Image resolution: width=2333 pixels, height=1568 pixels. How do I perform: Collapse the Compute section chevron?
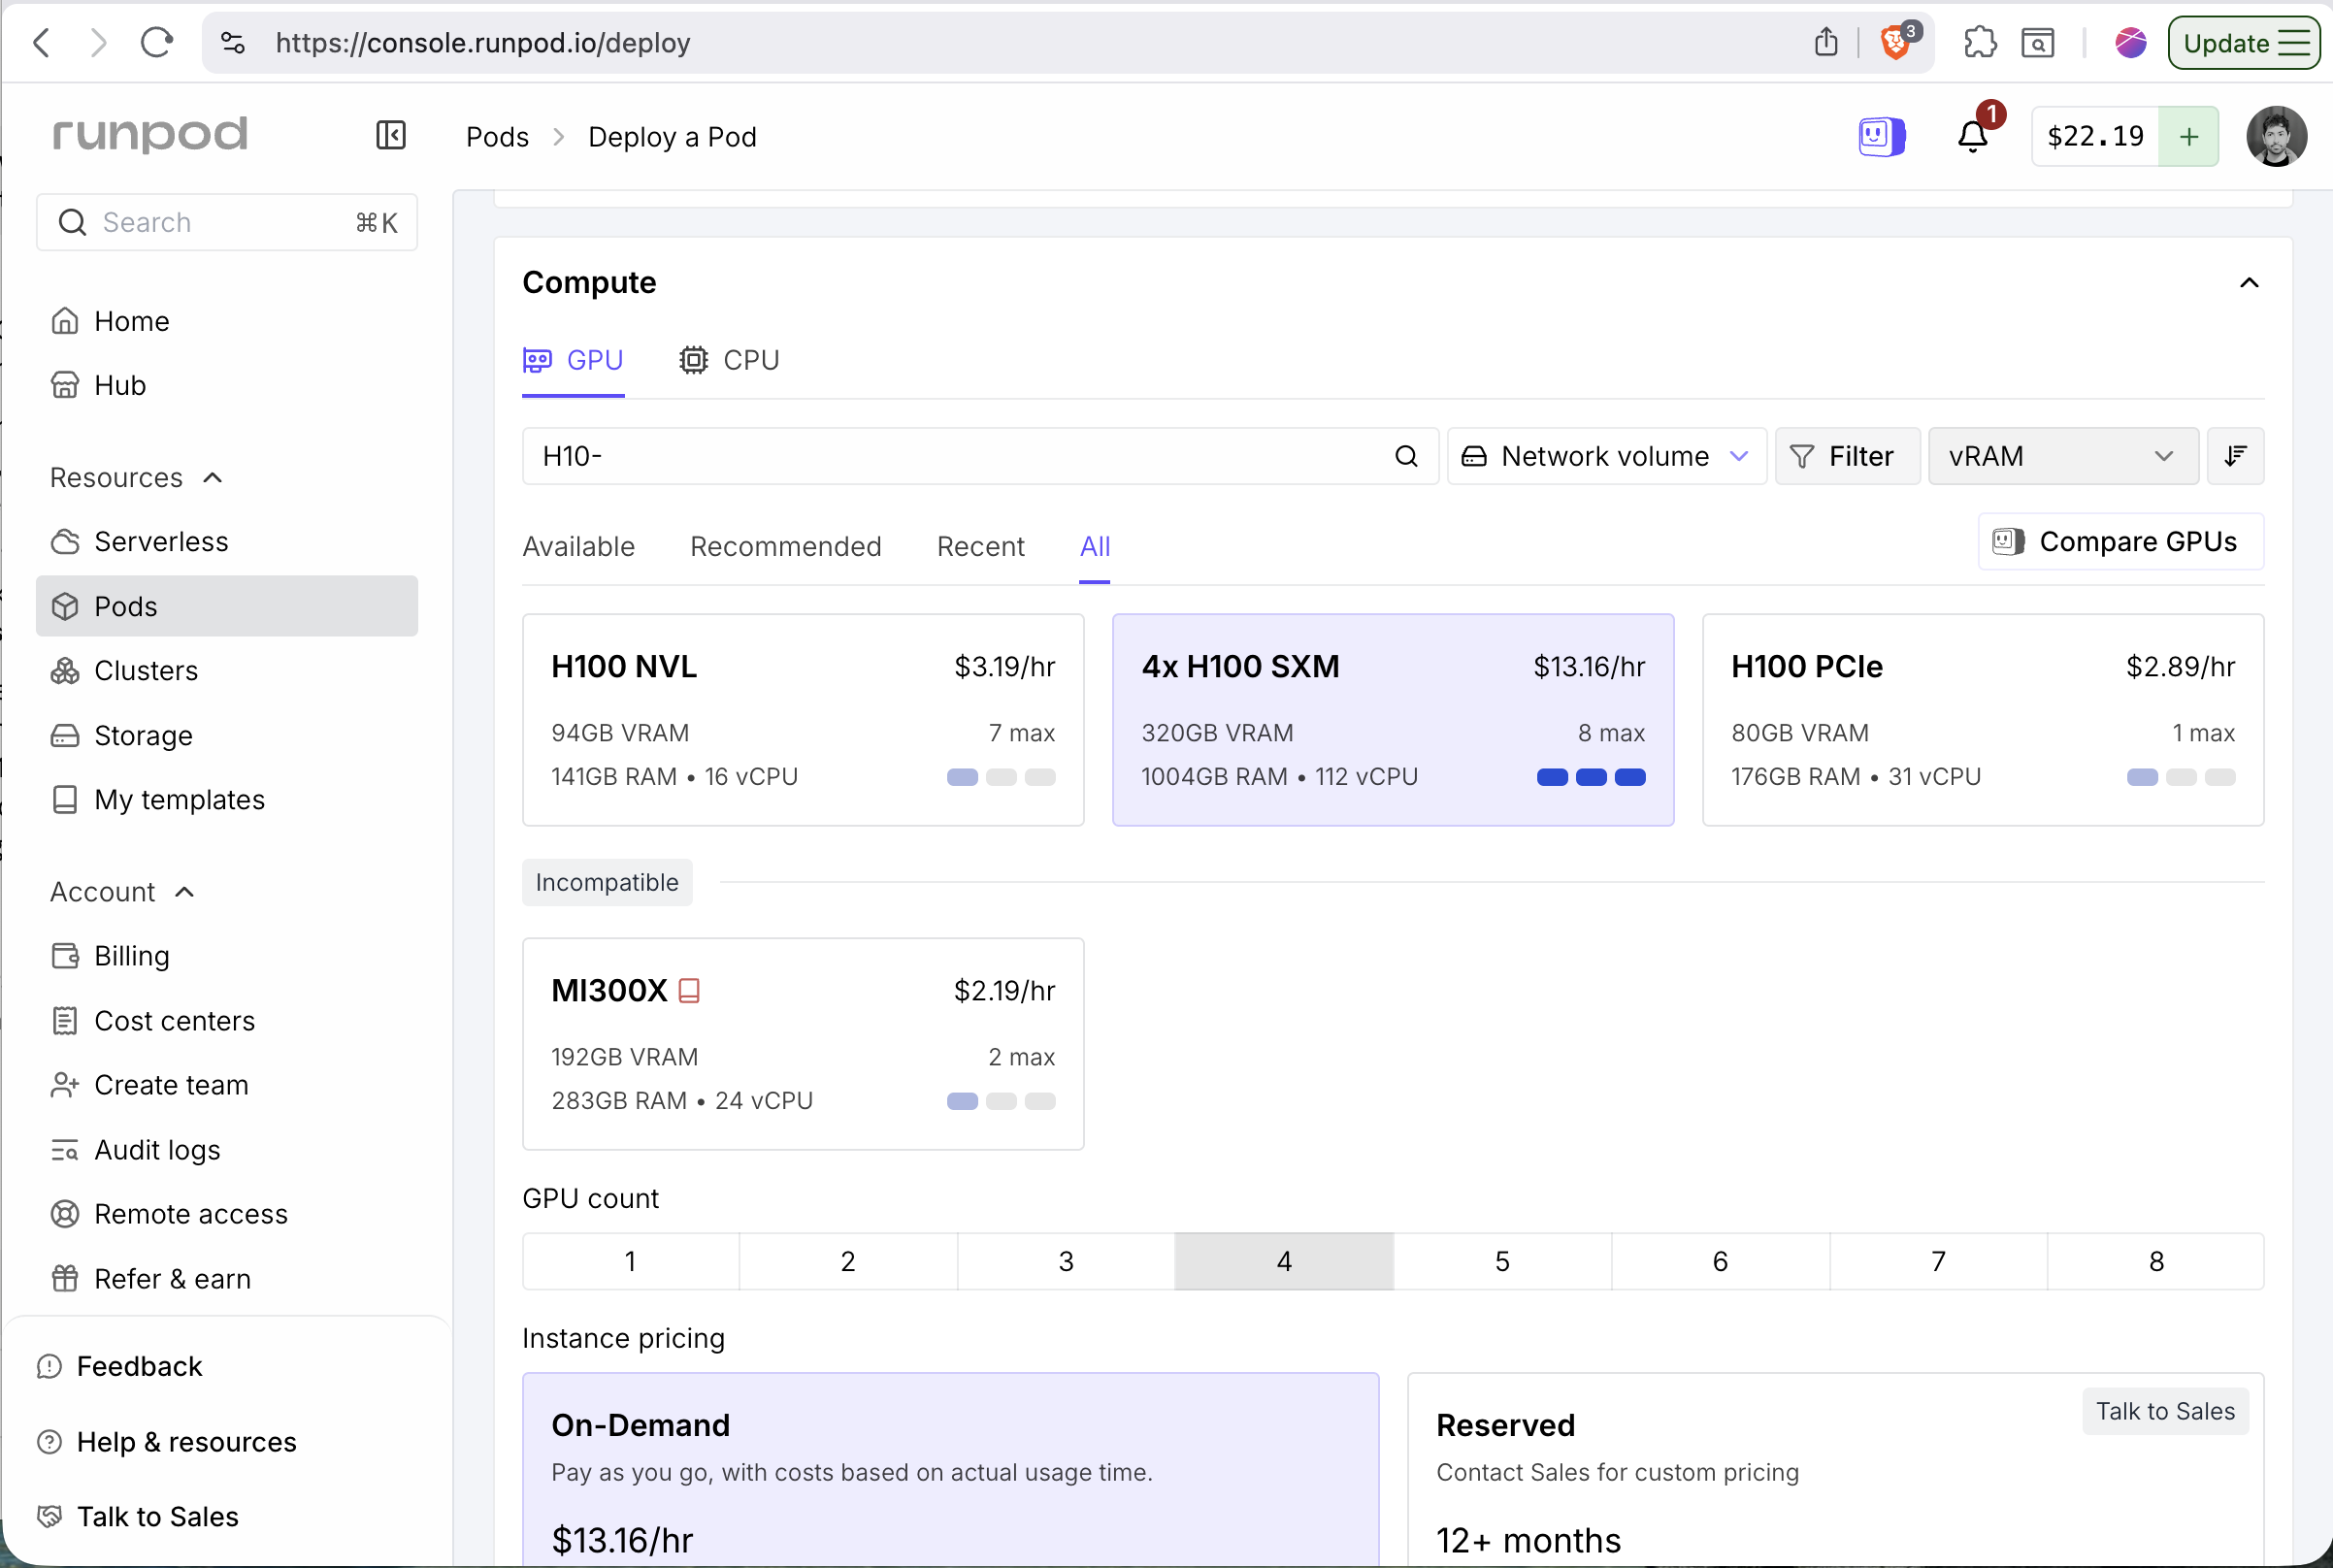point(2249,282)
